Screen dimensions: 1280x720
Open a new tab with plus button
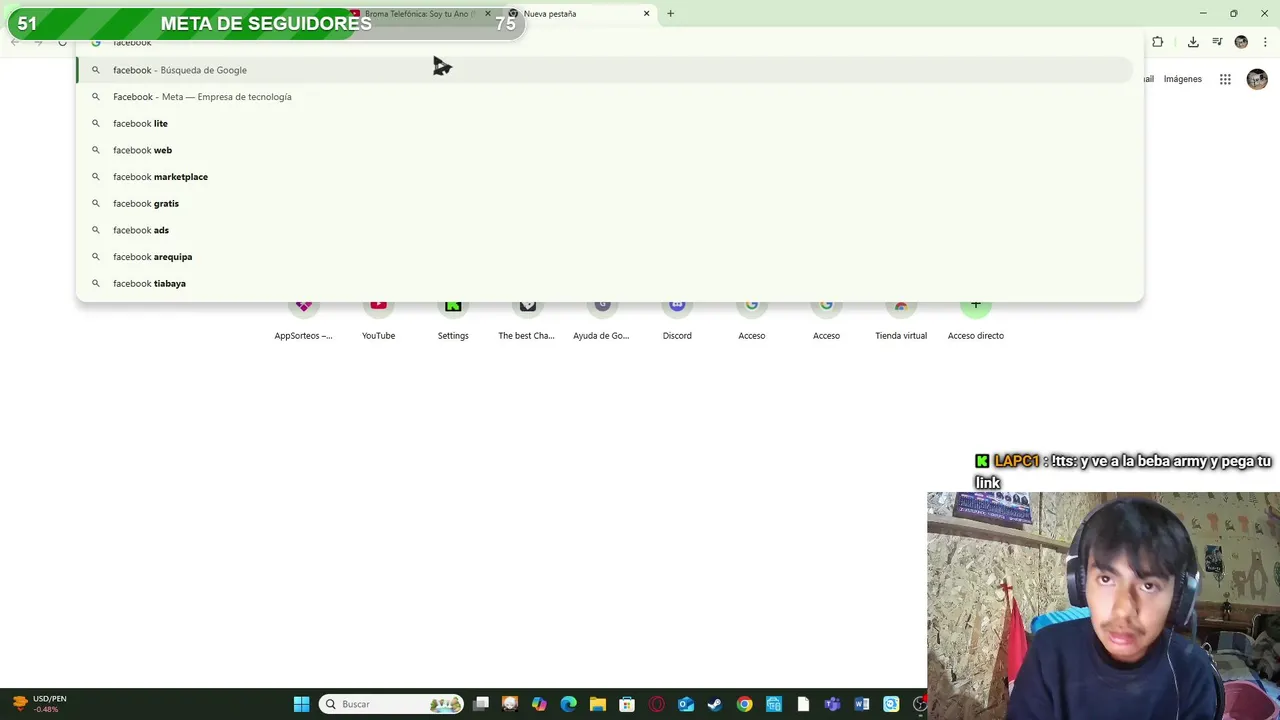[x=671, y=14]
